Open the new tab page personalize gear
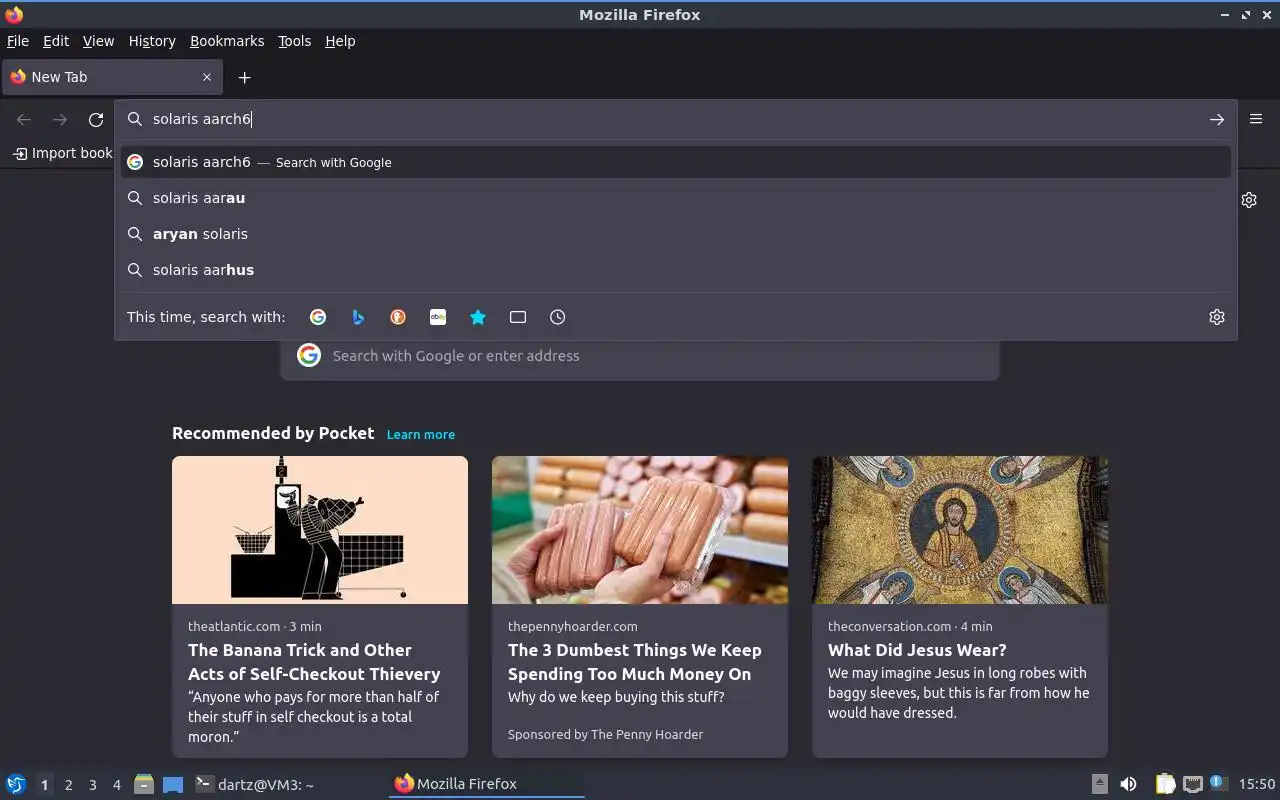This screenshot has height=800, width=1280. pyautogui.click(x=1249, y=200)
